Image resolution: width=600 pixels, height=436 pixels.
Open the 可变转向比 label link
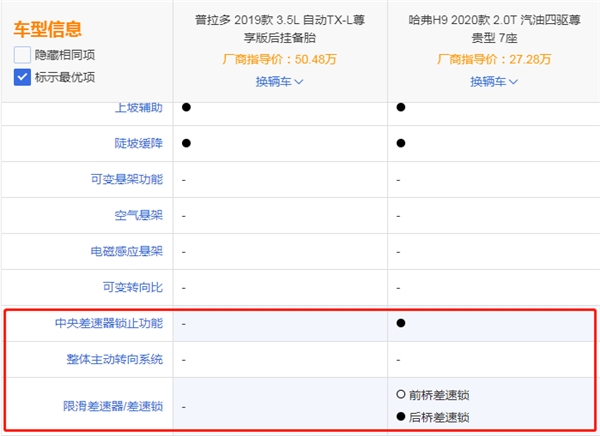point(133,287)
